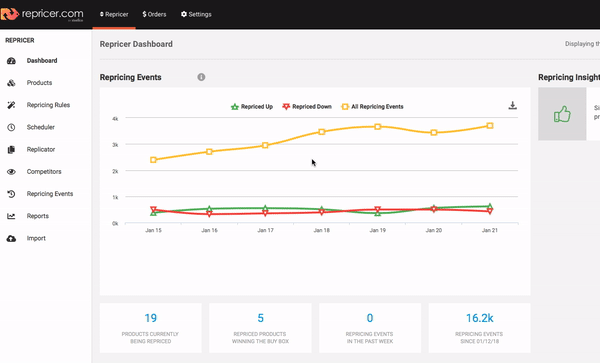Viewport: 600px width, 363px height.
Task: Open Competitors from the sidebar
Action: coord(44,172)
